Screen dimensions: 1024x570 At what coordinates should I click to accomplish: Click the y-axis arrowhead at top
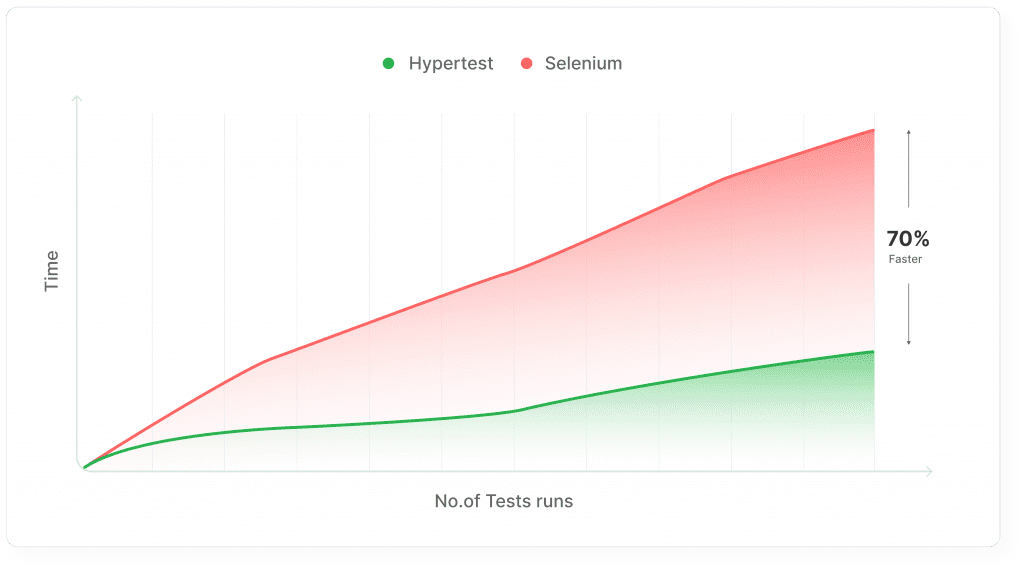pos(77,99)
